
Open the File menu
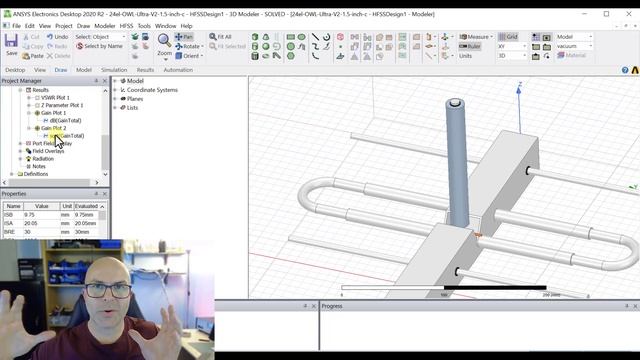(16, 26)
